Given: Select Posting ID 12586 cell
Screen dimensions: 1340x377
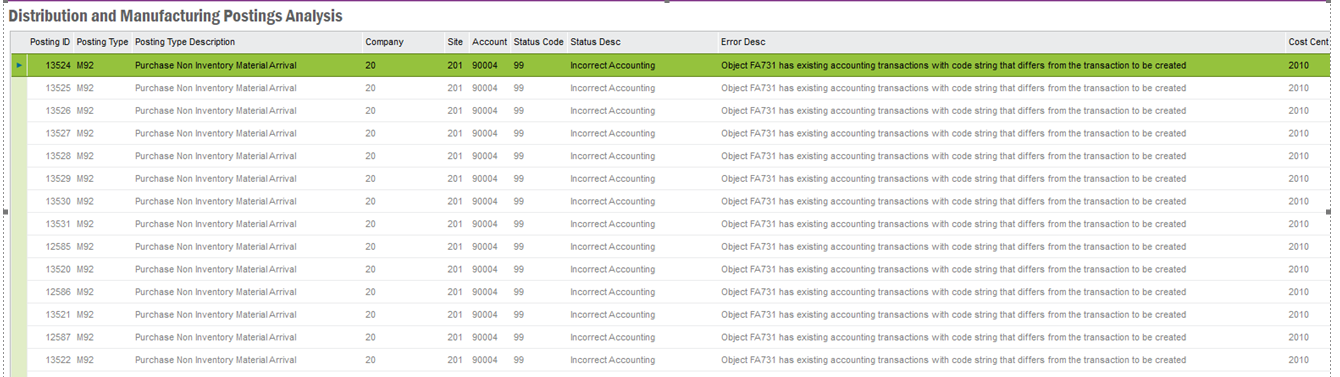Looking at the screenshot, I should tap(58, 292).
